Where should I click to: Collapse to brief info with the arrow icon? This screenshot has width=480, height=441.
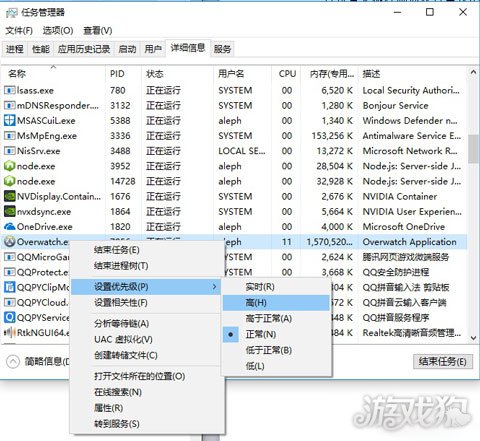(13, 362)
